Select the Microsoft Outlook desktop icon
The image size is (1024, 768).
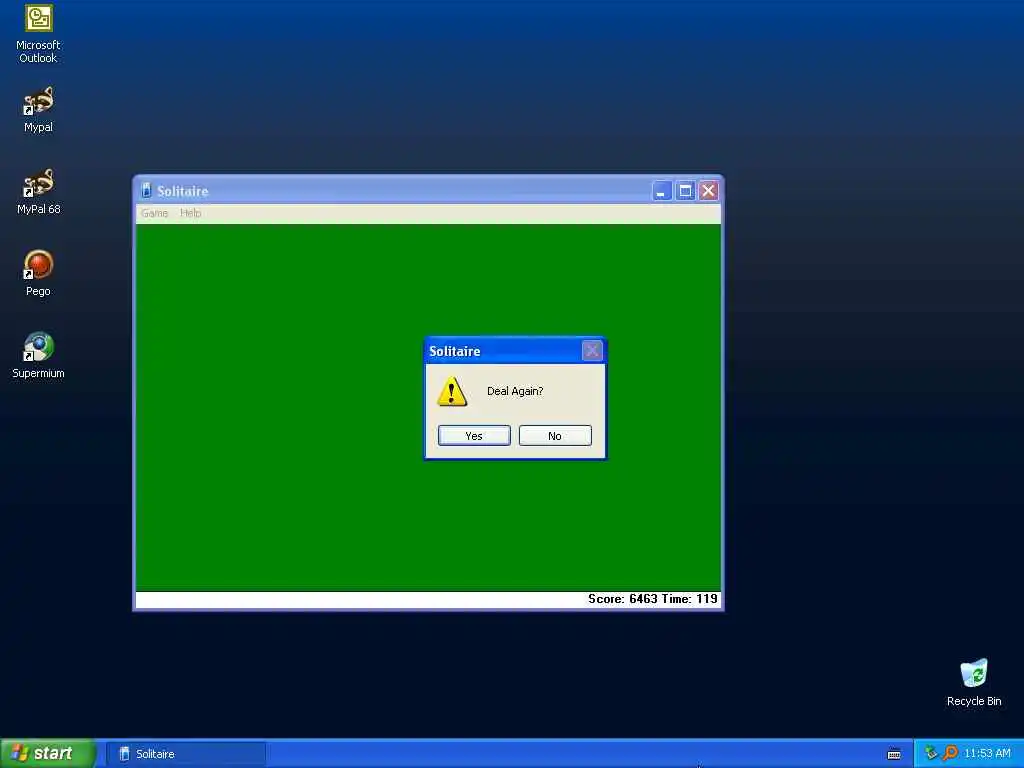(39, 34)
